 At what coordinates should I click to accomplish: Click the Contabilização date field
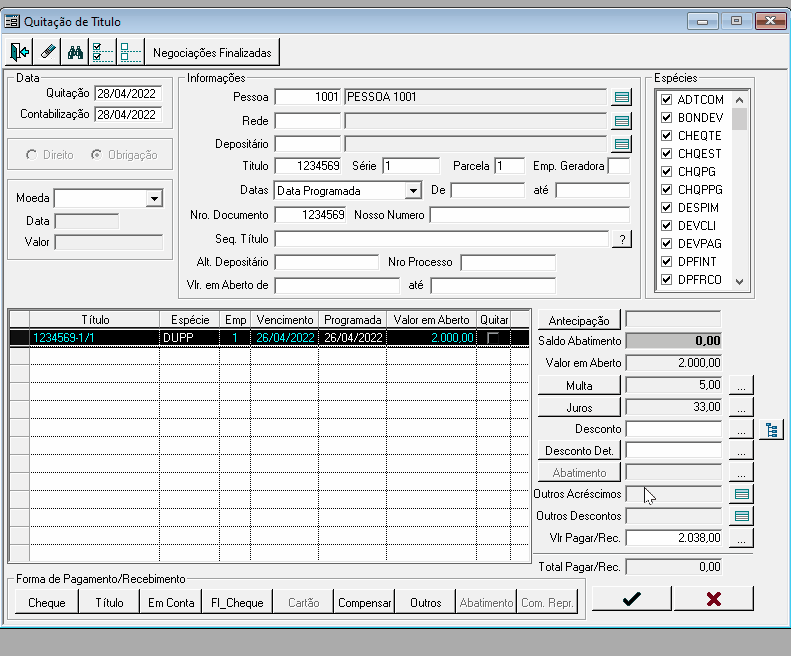click(129, 115)
